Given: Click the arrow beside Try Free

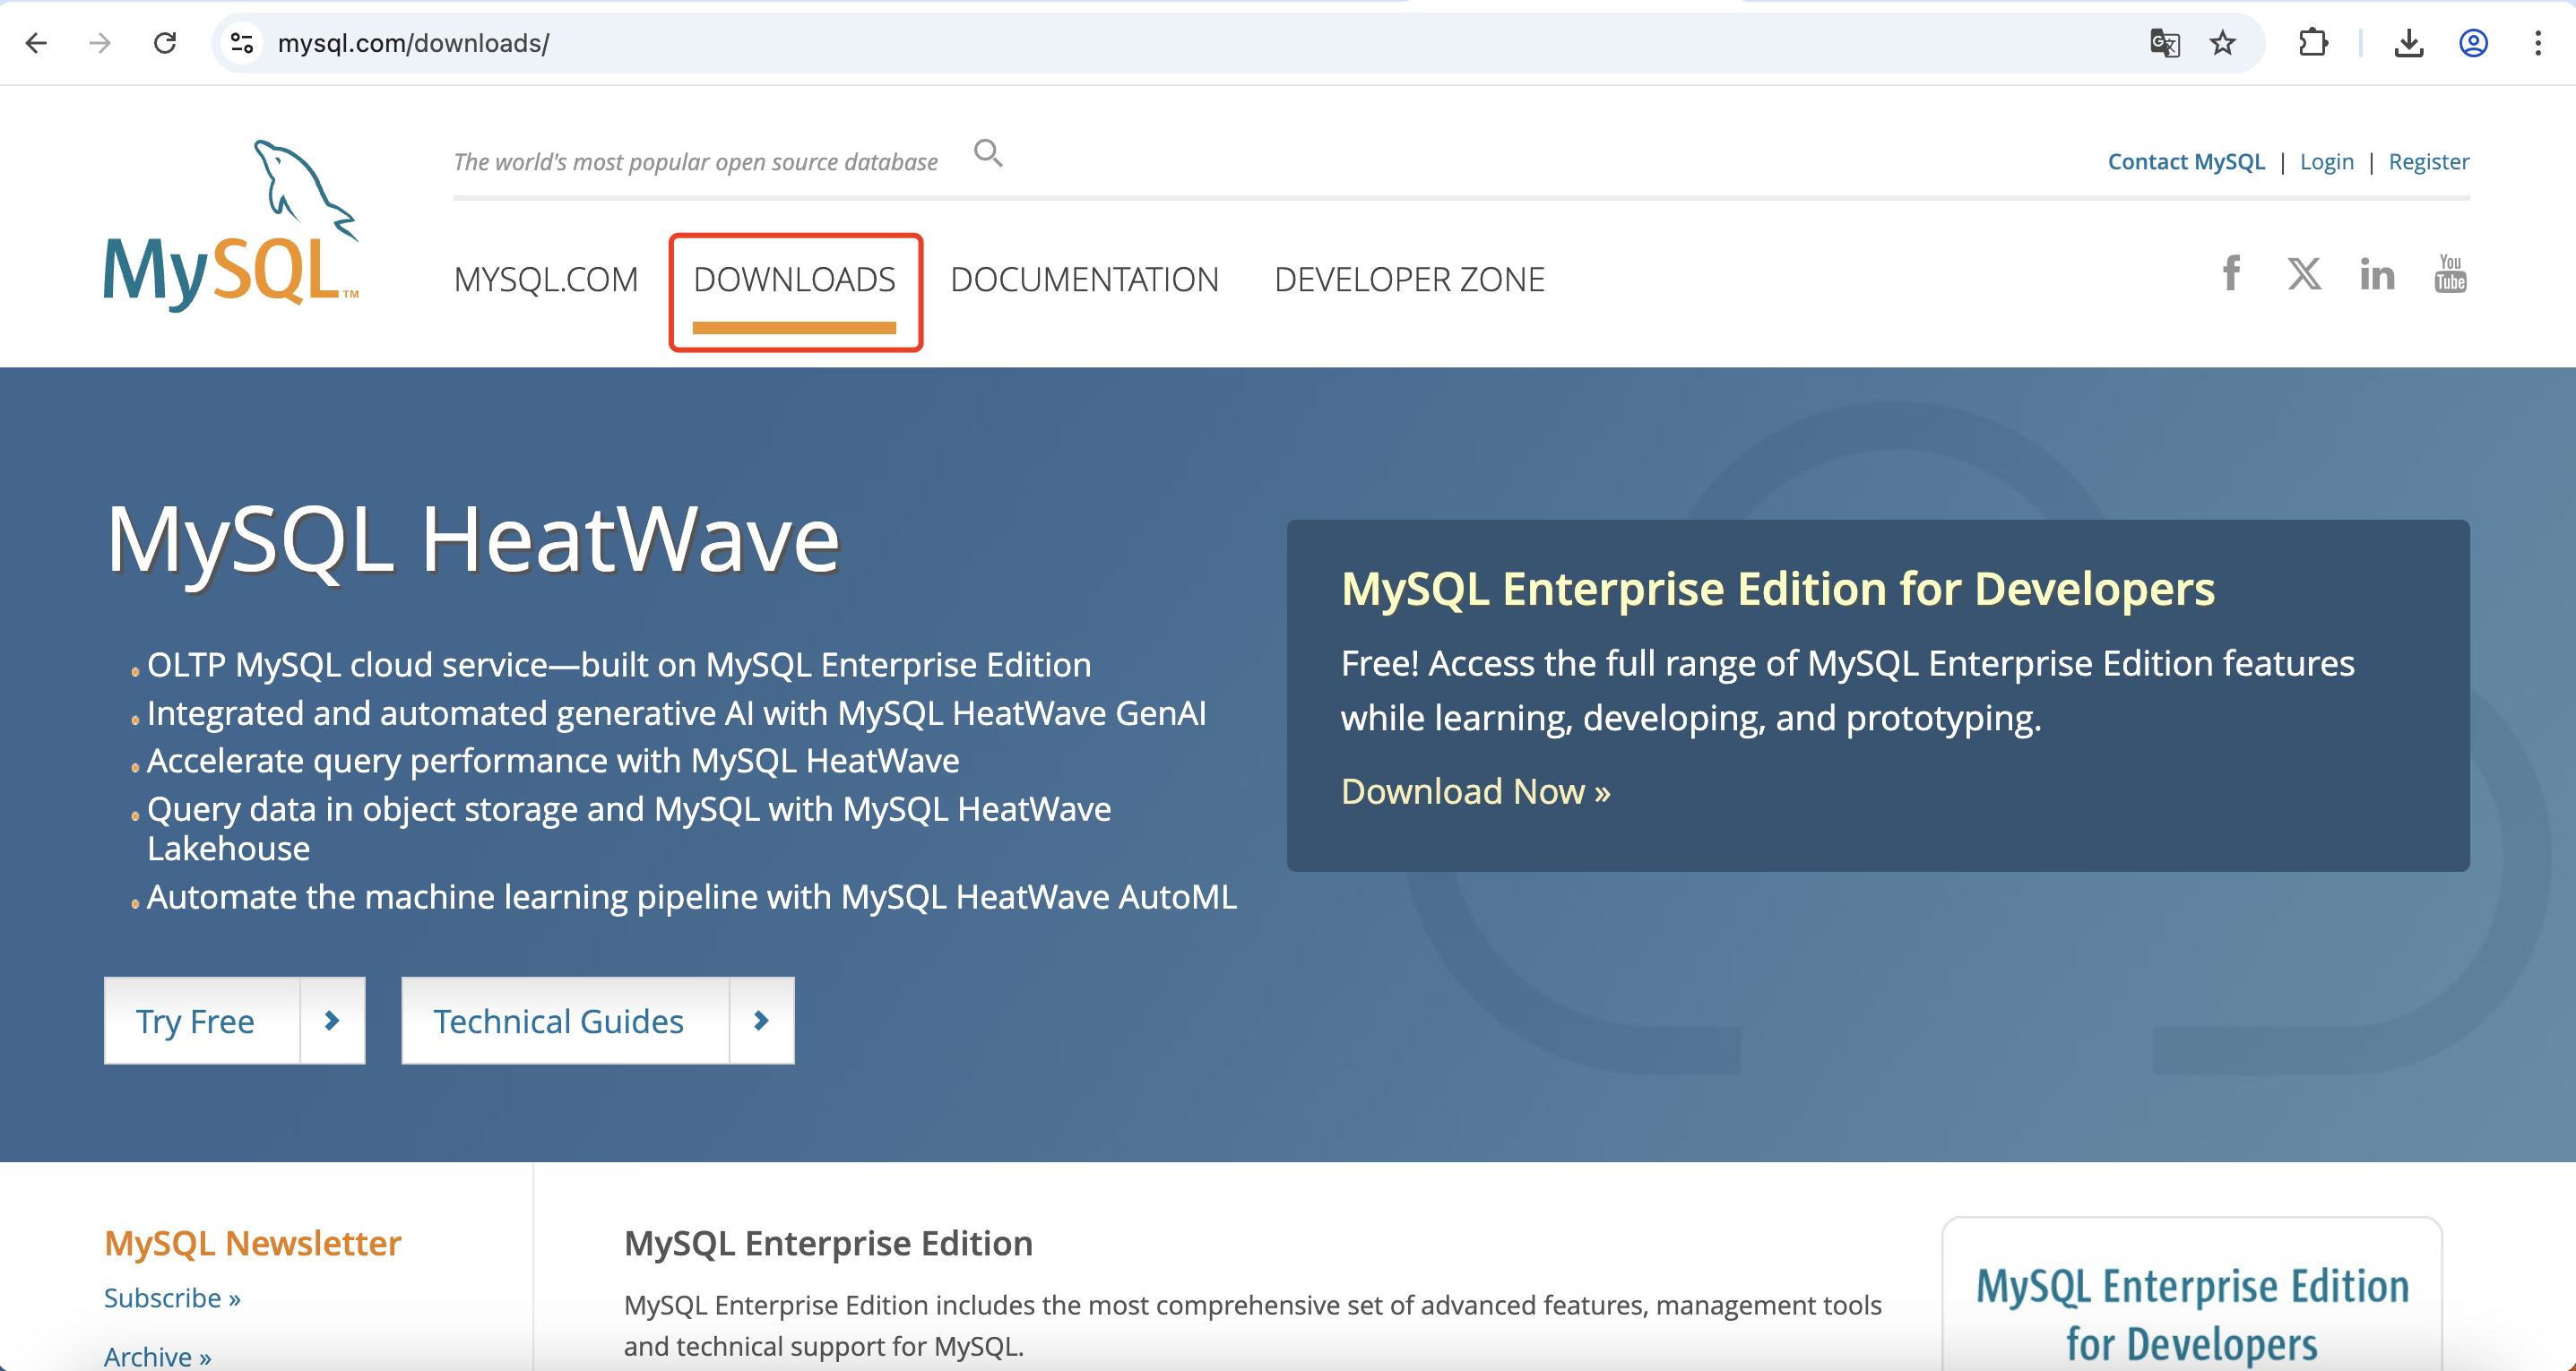Looking at the screenshot, I should pos(332,1021).
